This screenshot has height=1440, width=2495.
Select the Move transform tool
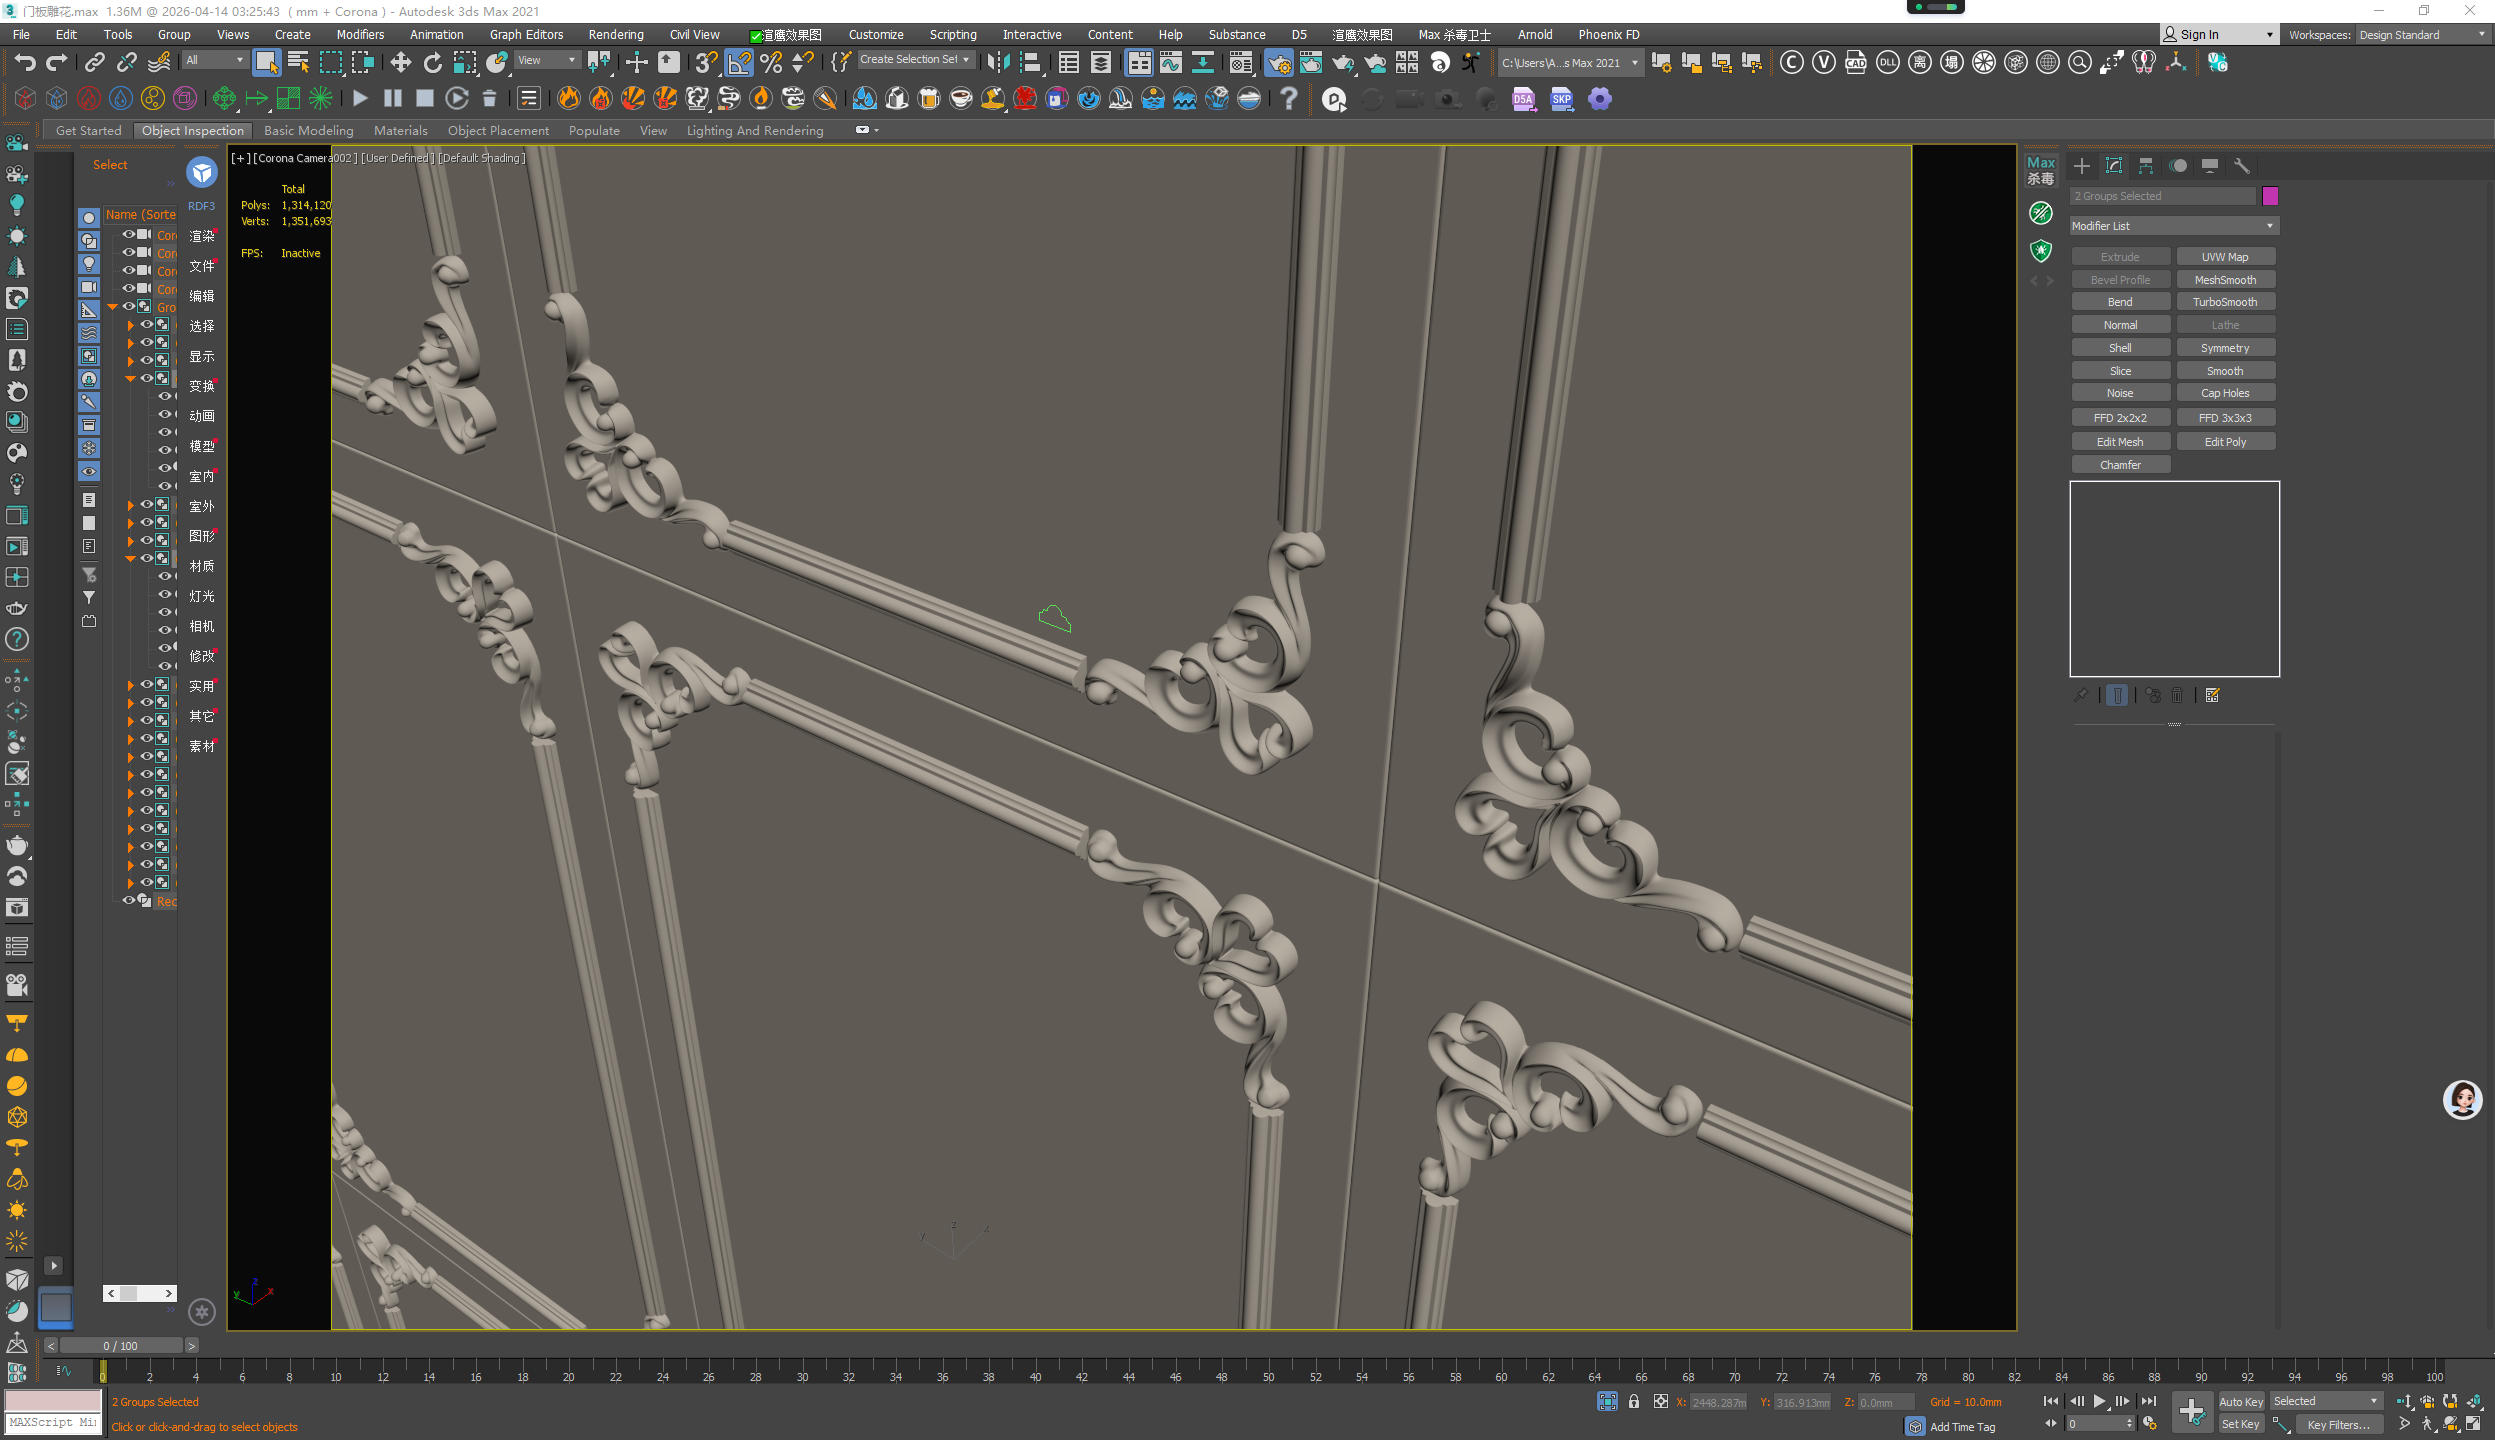400,63
